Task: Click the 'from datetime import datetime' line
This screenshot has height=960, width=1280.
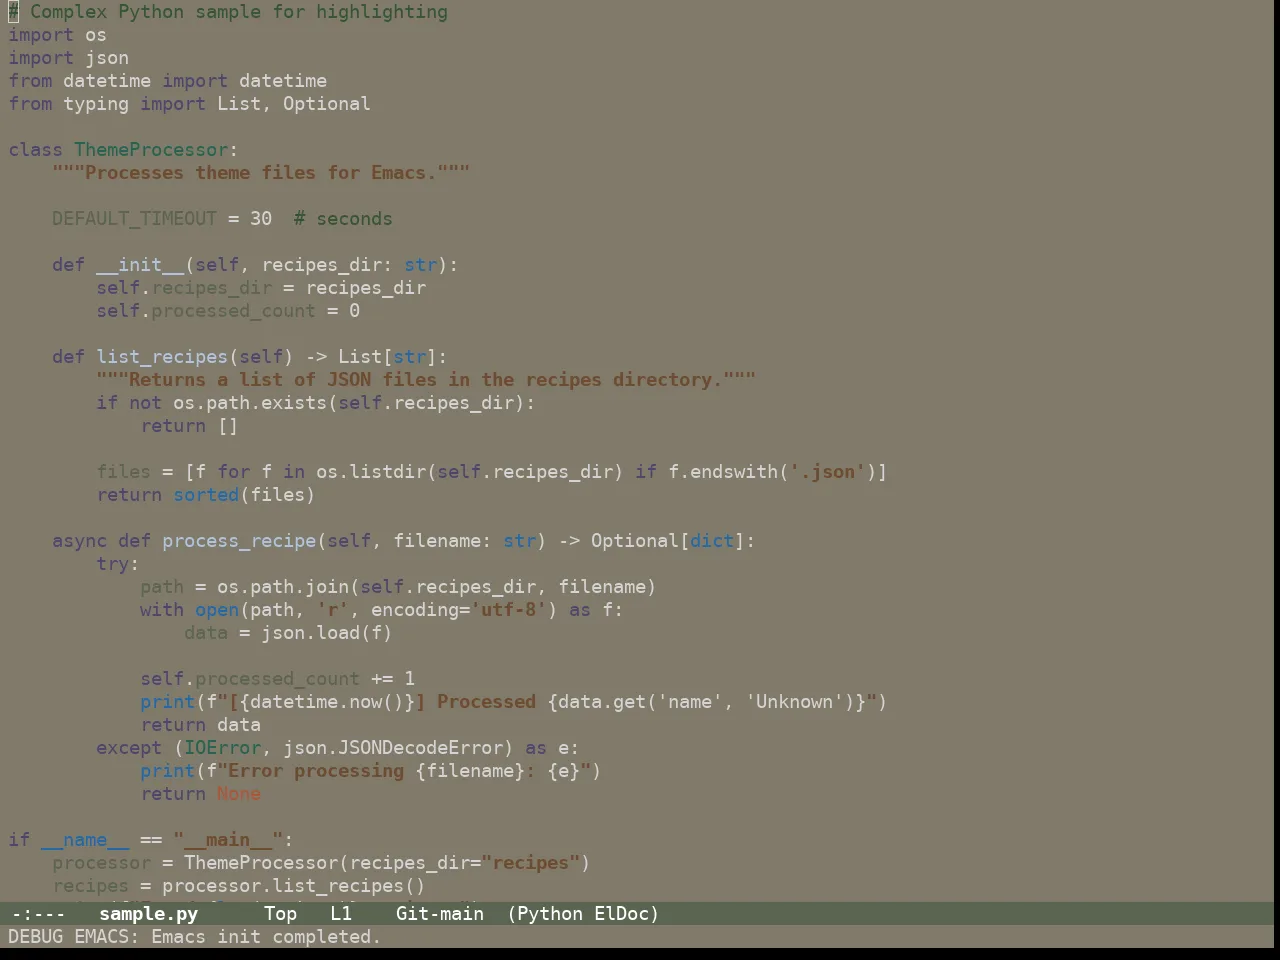Action: click(167, 81)
